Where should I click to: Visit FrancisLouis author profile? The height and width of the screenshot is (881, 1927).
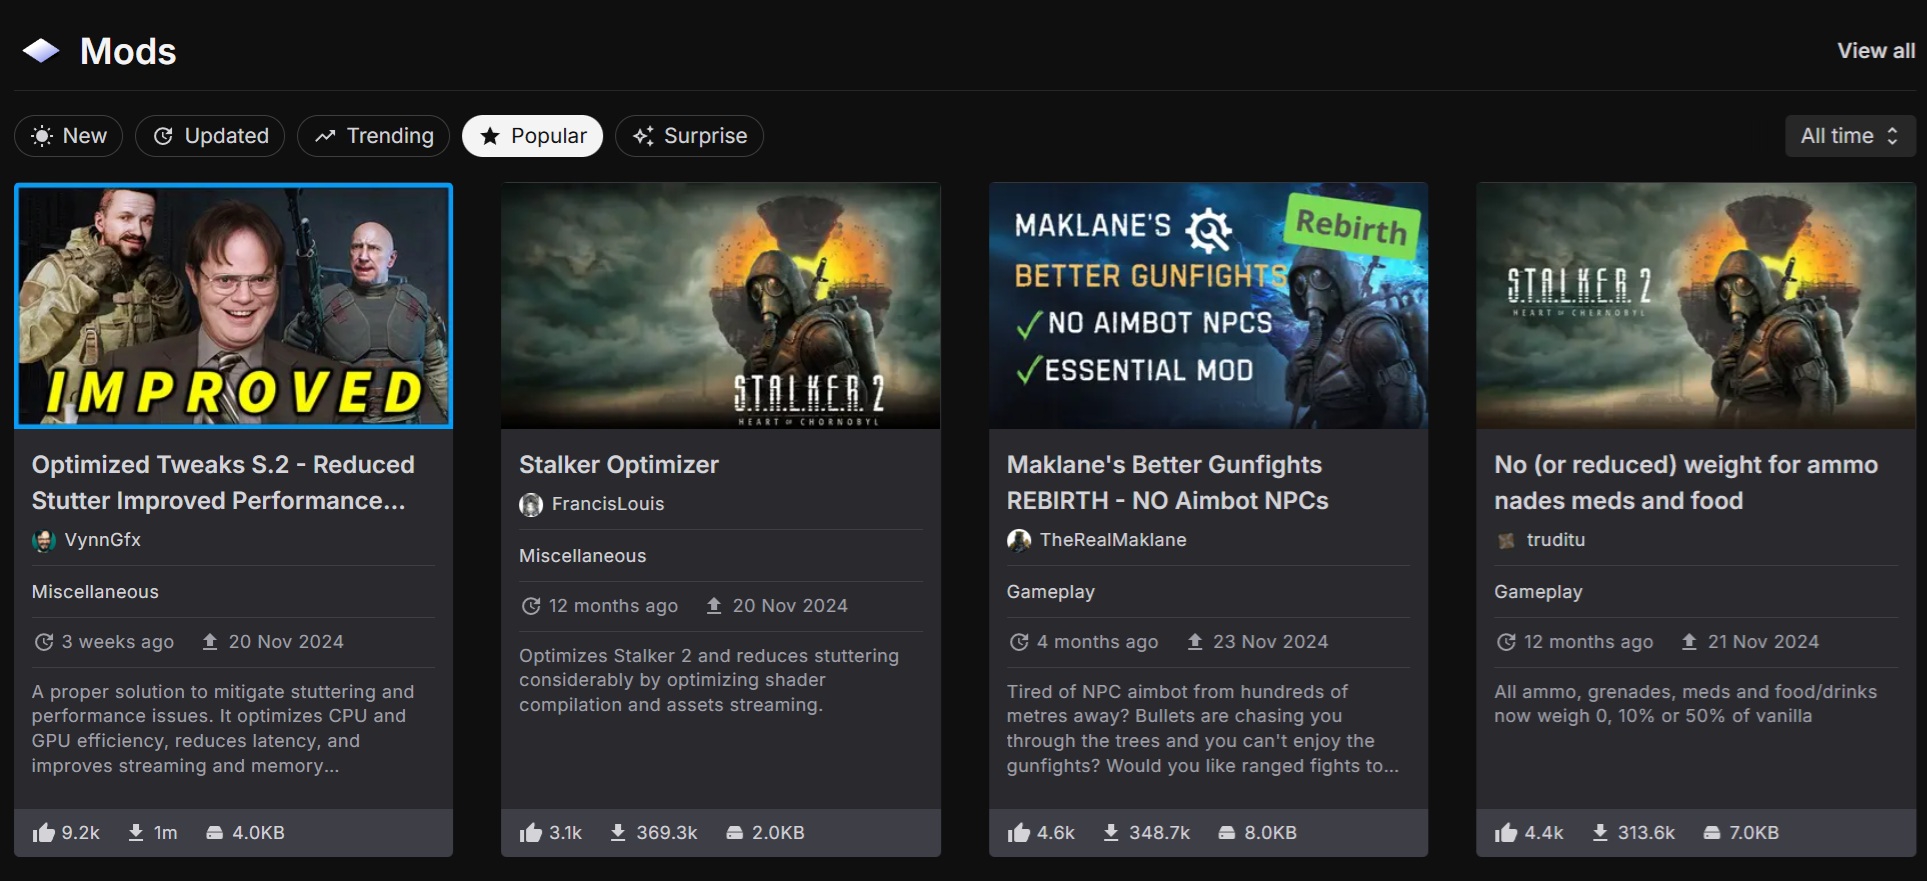point(608,504)
